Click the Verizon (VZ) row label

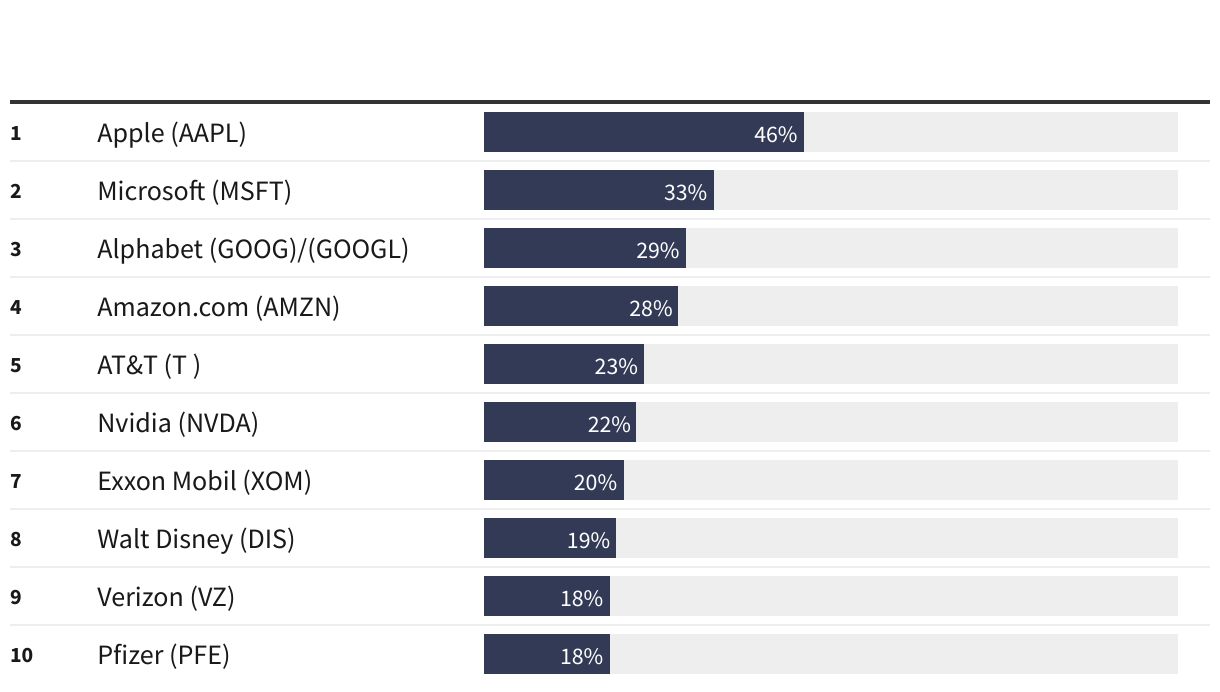(166, 597)
